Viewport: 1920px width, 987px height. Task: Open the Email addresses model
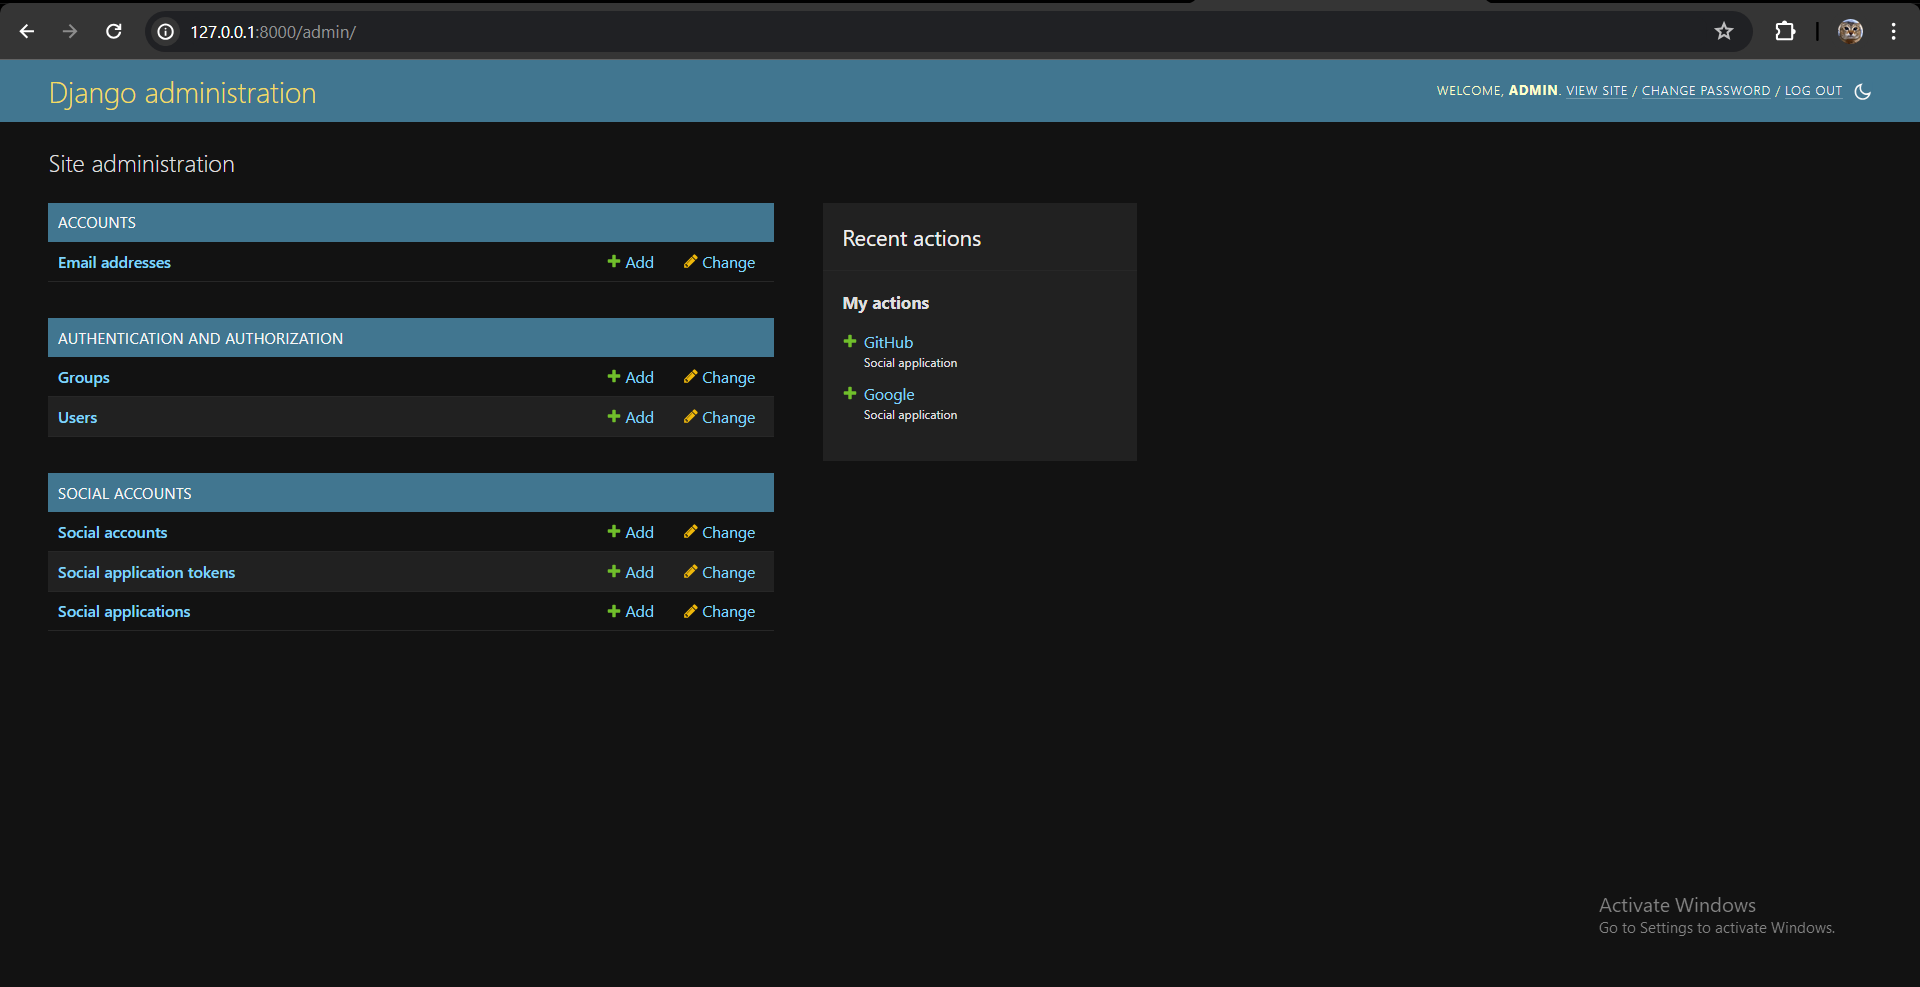point(114,262)
